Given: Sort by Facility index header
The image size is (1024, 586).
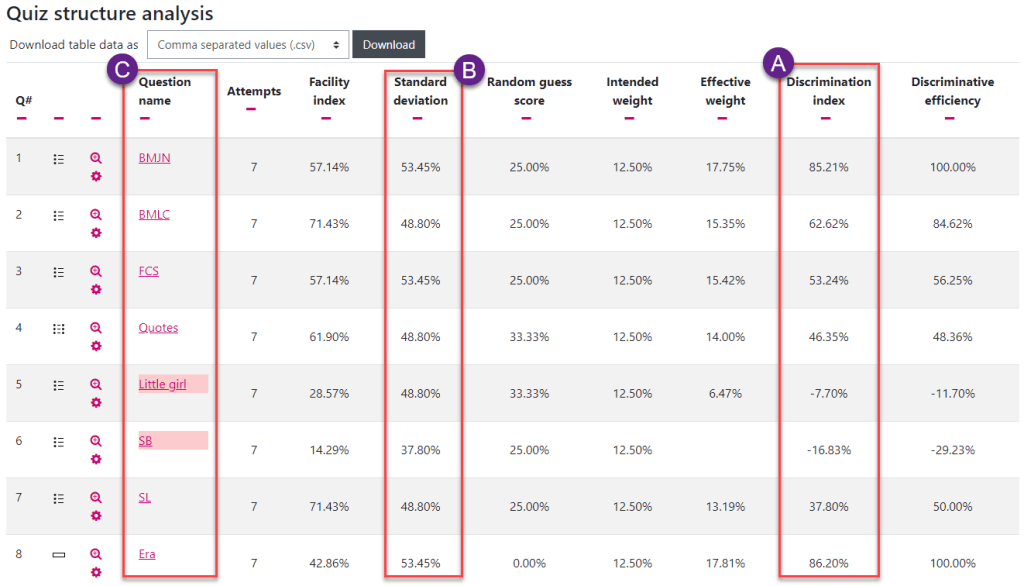Looking at the screenshot, I should tap(329, 91).
